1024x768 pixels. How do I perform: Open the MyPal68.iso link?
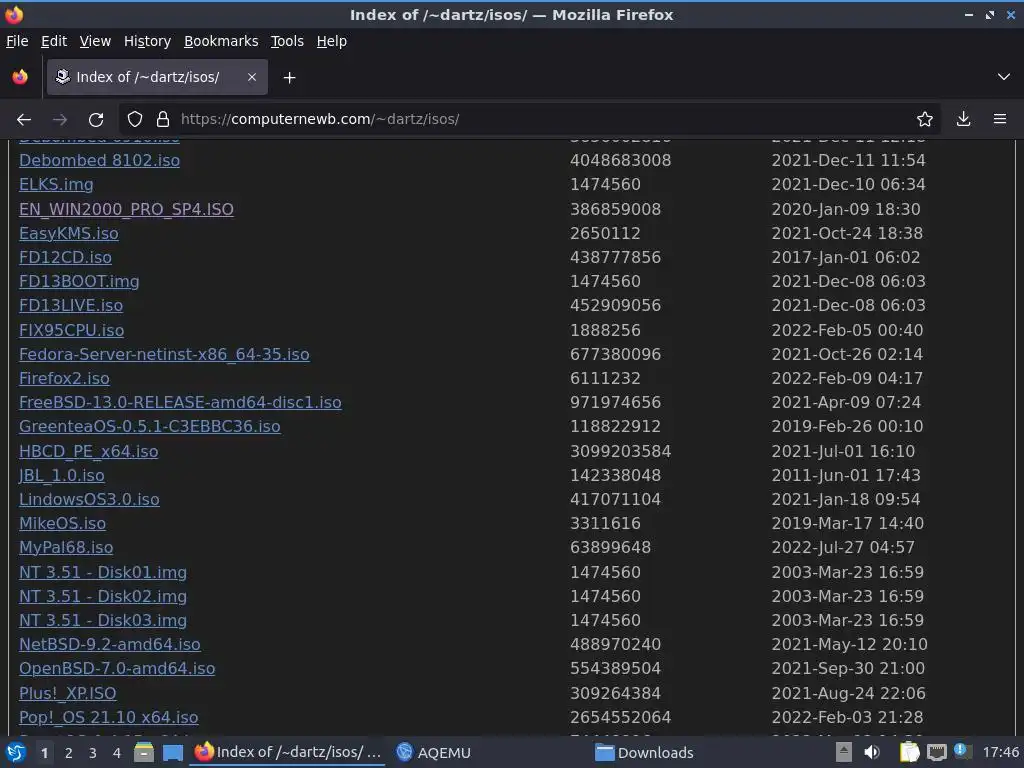[66, 549]
